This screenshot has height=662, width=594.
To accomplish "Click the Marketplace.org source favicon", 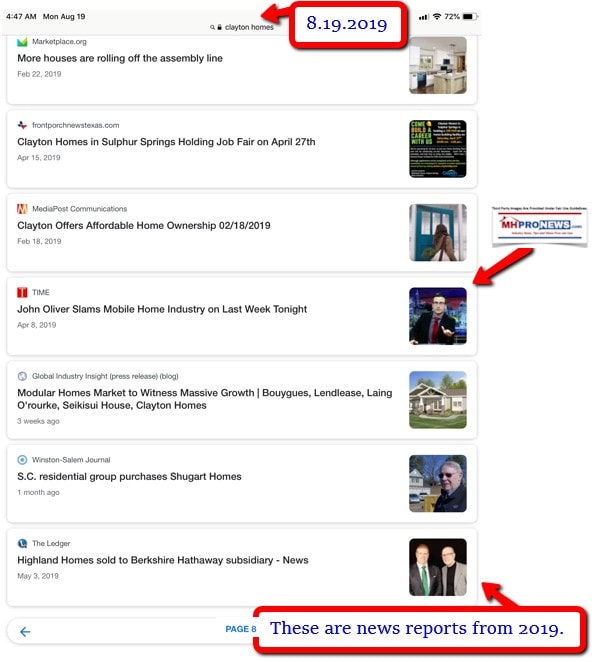I will 22,42.
